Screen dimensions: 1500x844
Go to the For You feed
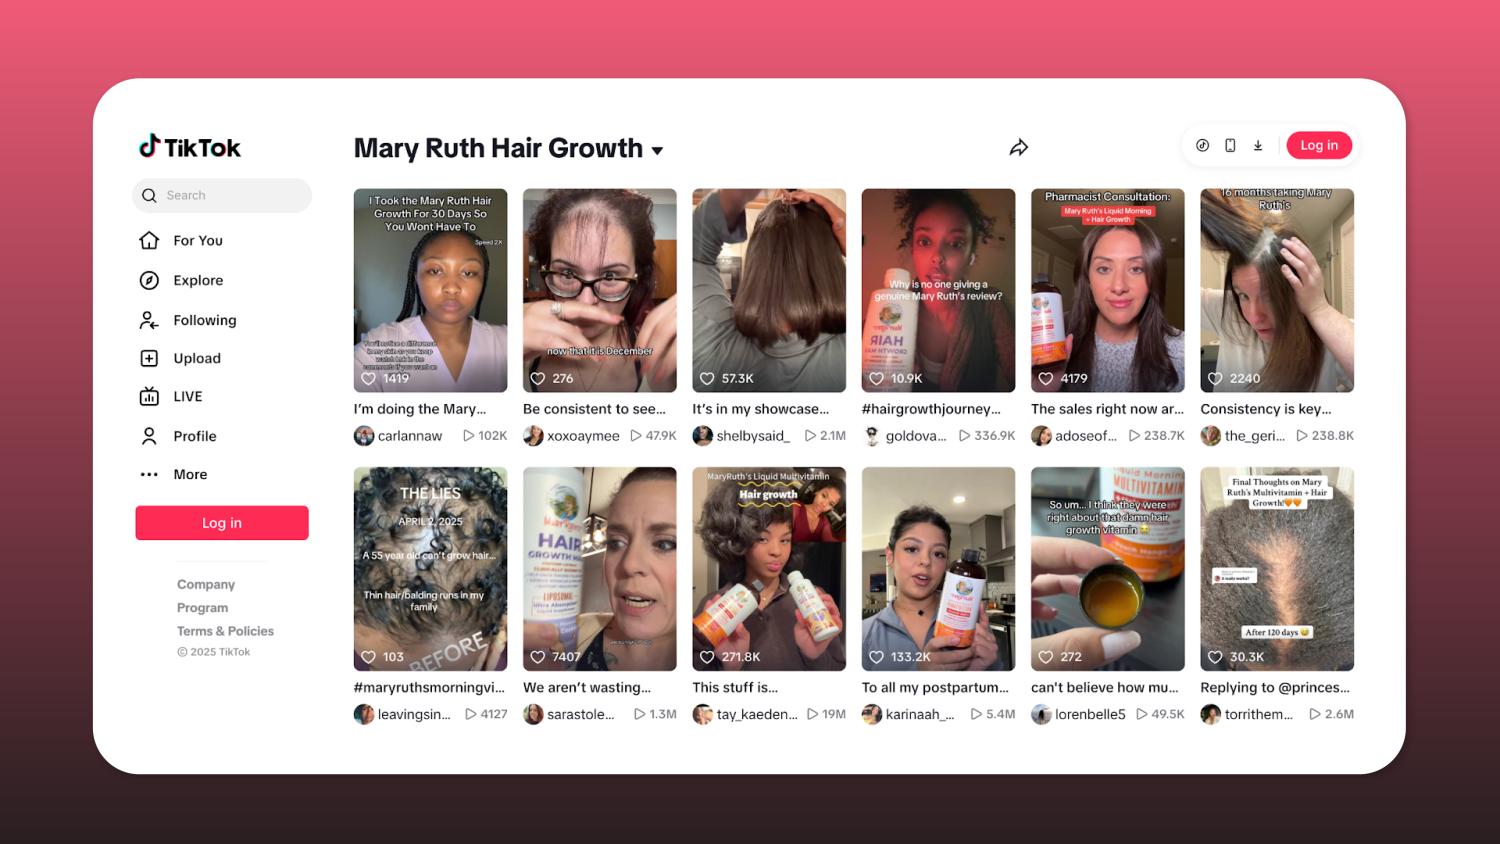click(197, 241)
